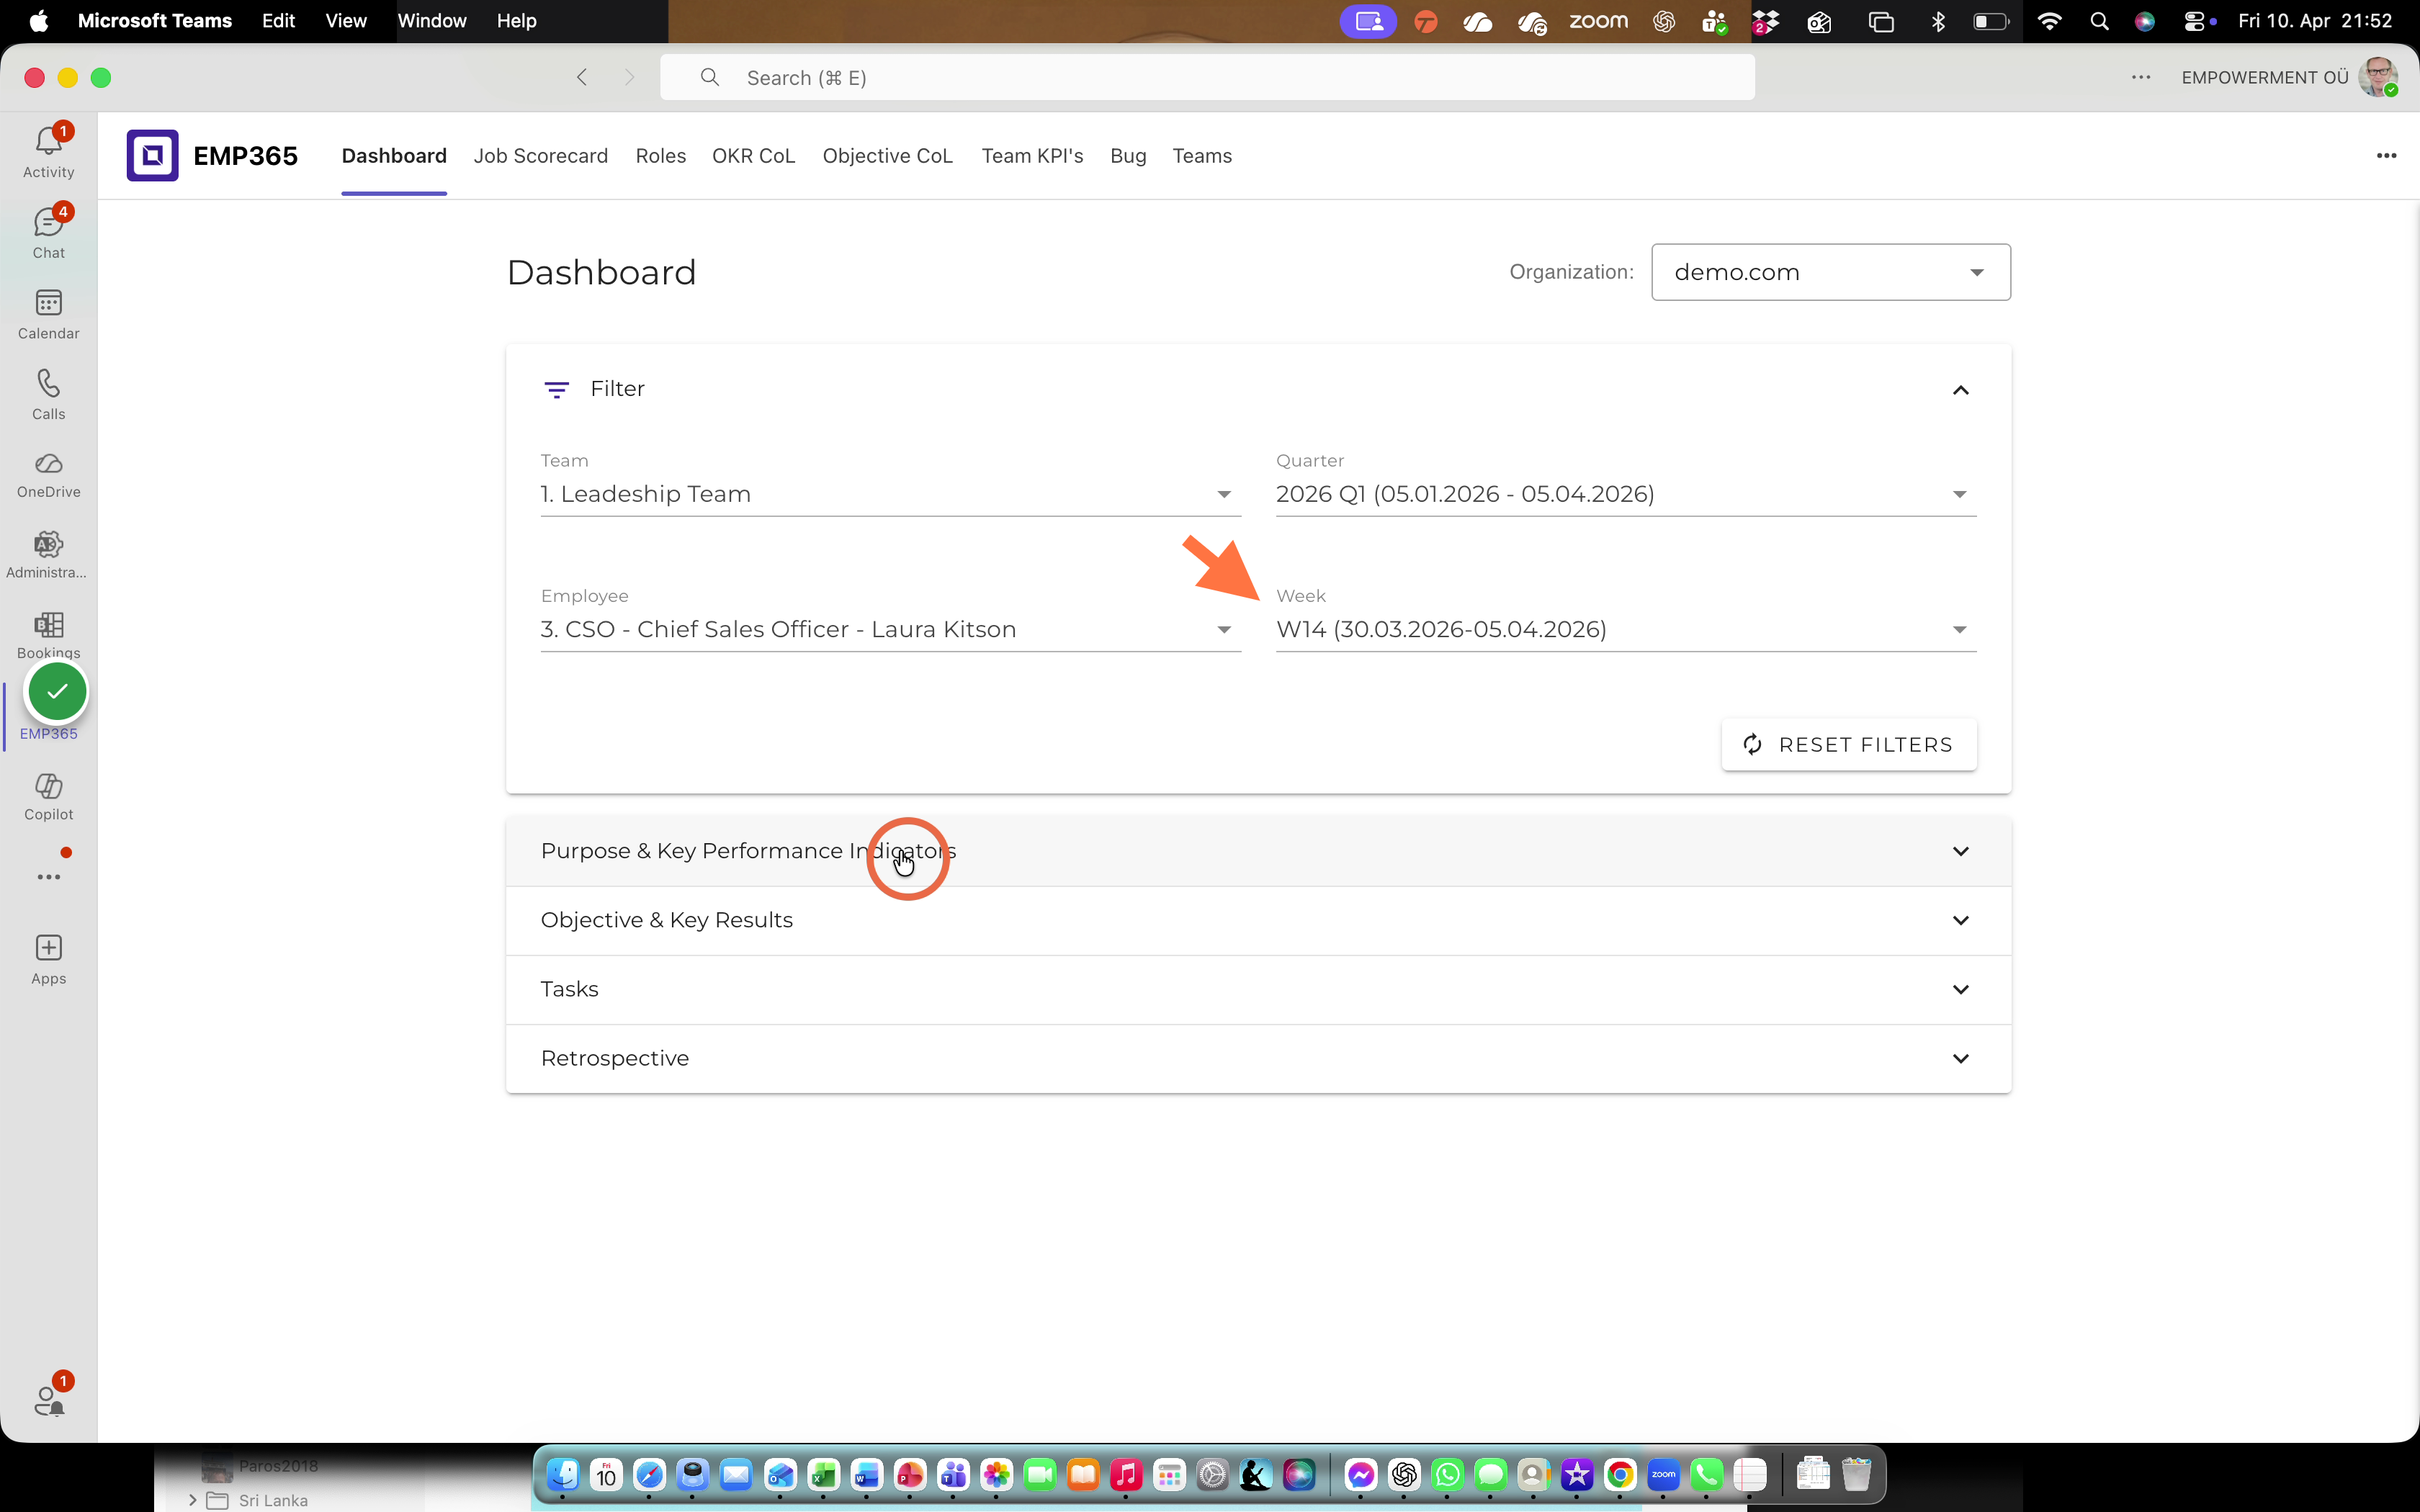This screenshot has height=1512, width=2420.
Task: Open the profile avatar menu
Action: [2378, 77]
